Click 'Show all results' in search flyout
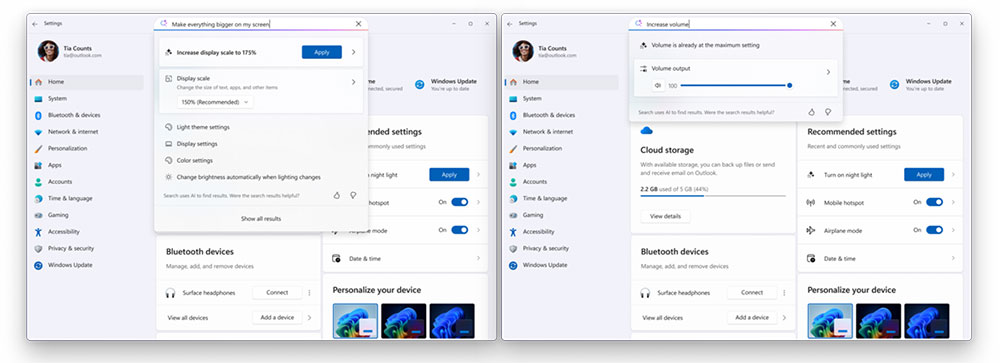 click(x=261, y=219)
